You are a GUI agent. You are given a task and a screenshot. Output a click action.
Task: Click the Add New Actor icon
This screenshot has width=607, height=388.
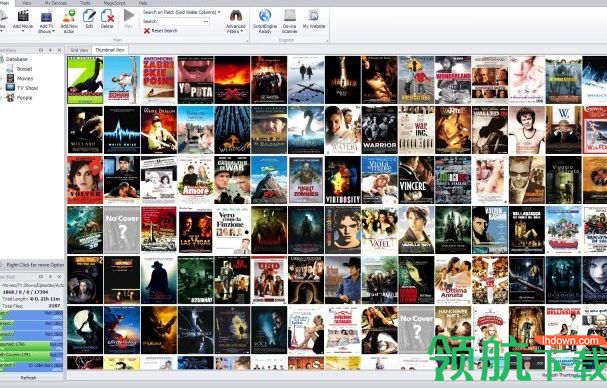point(69,16)
